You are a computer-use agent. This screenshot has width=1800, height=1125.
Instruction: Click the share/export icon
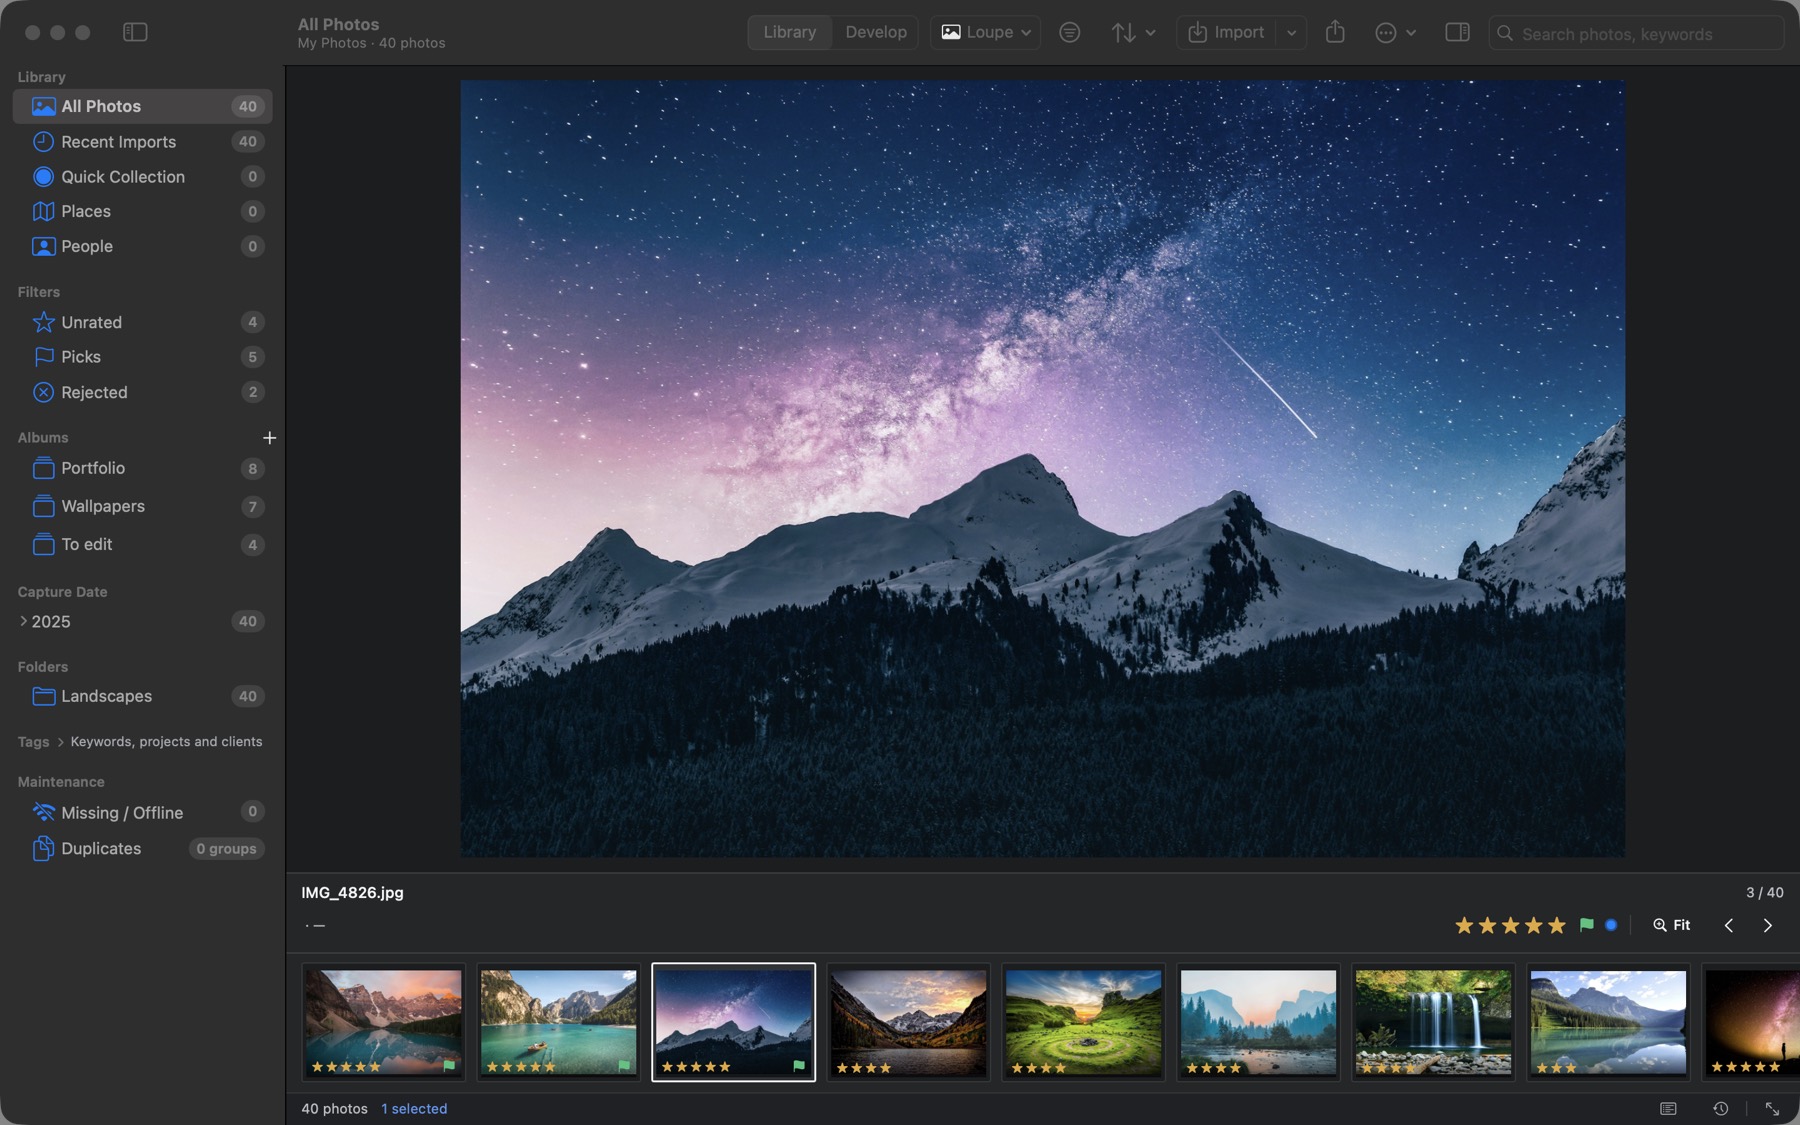tap(1335, 32)
